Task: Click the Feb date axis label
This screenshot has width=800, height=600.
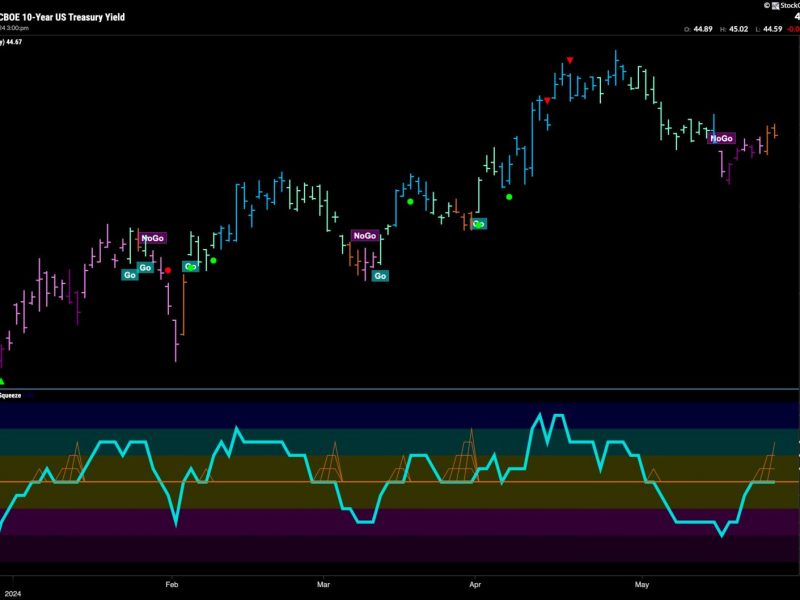Action: [172, 585]
